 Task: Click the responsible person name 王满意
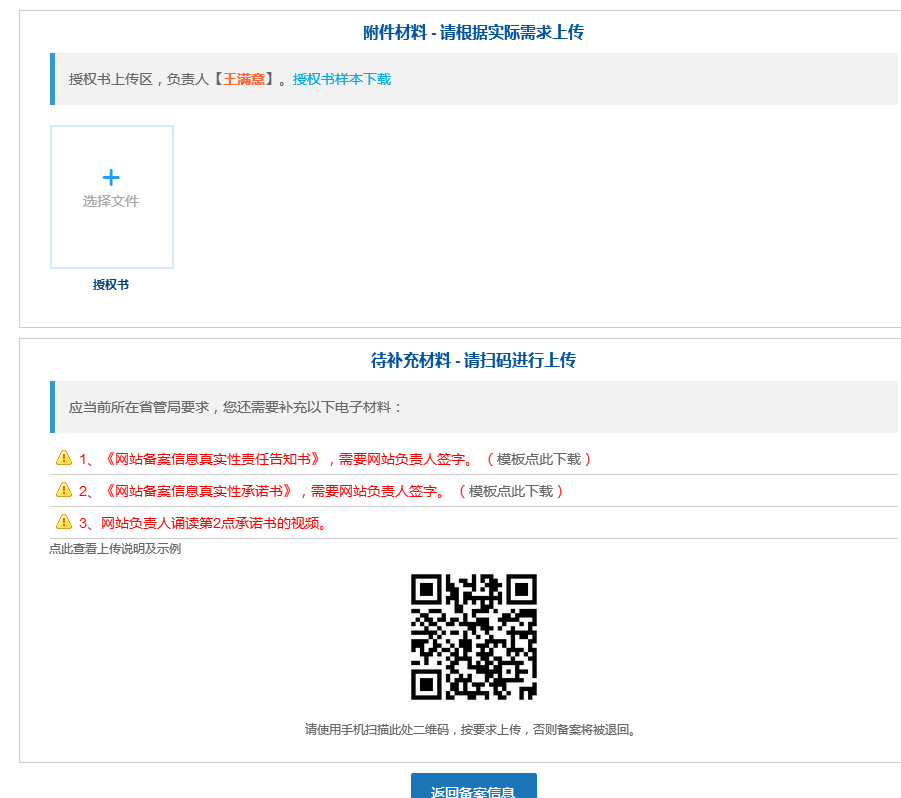(x=244, y=79)
